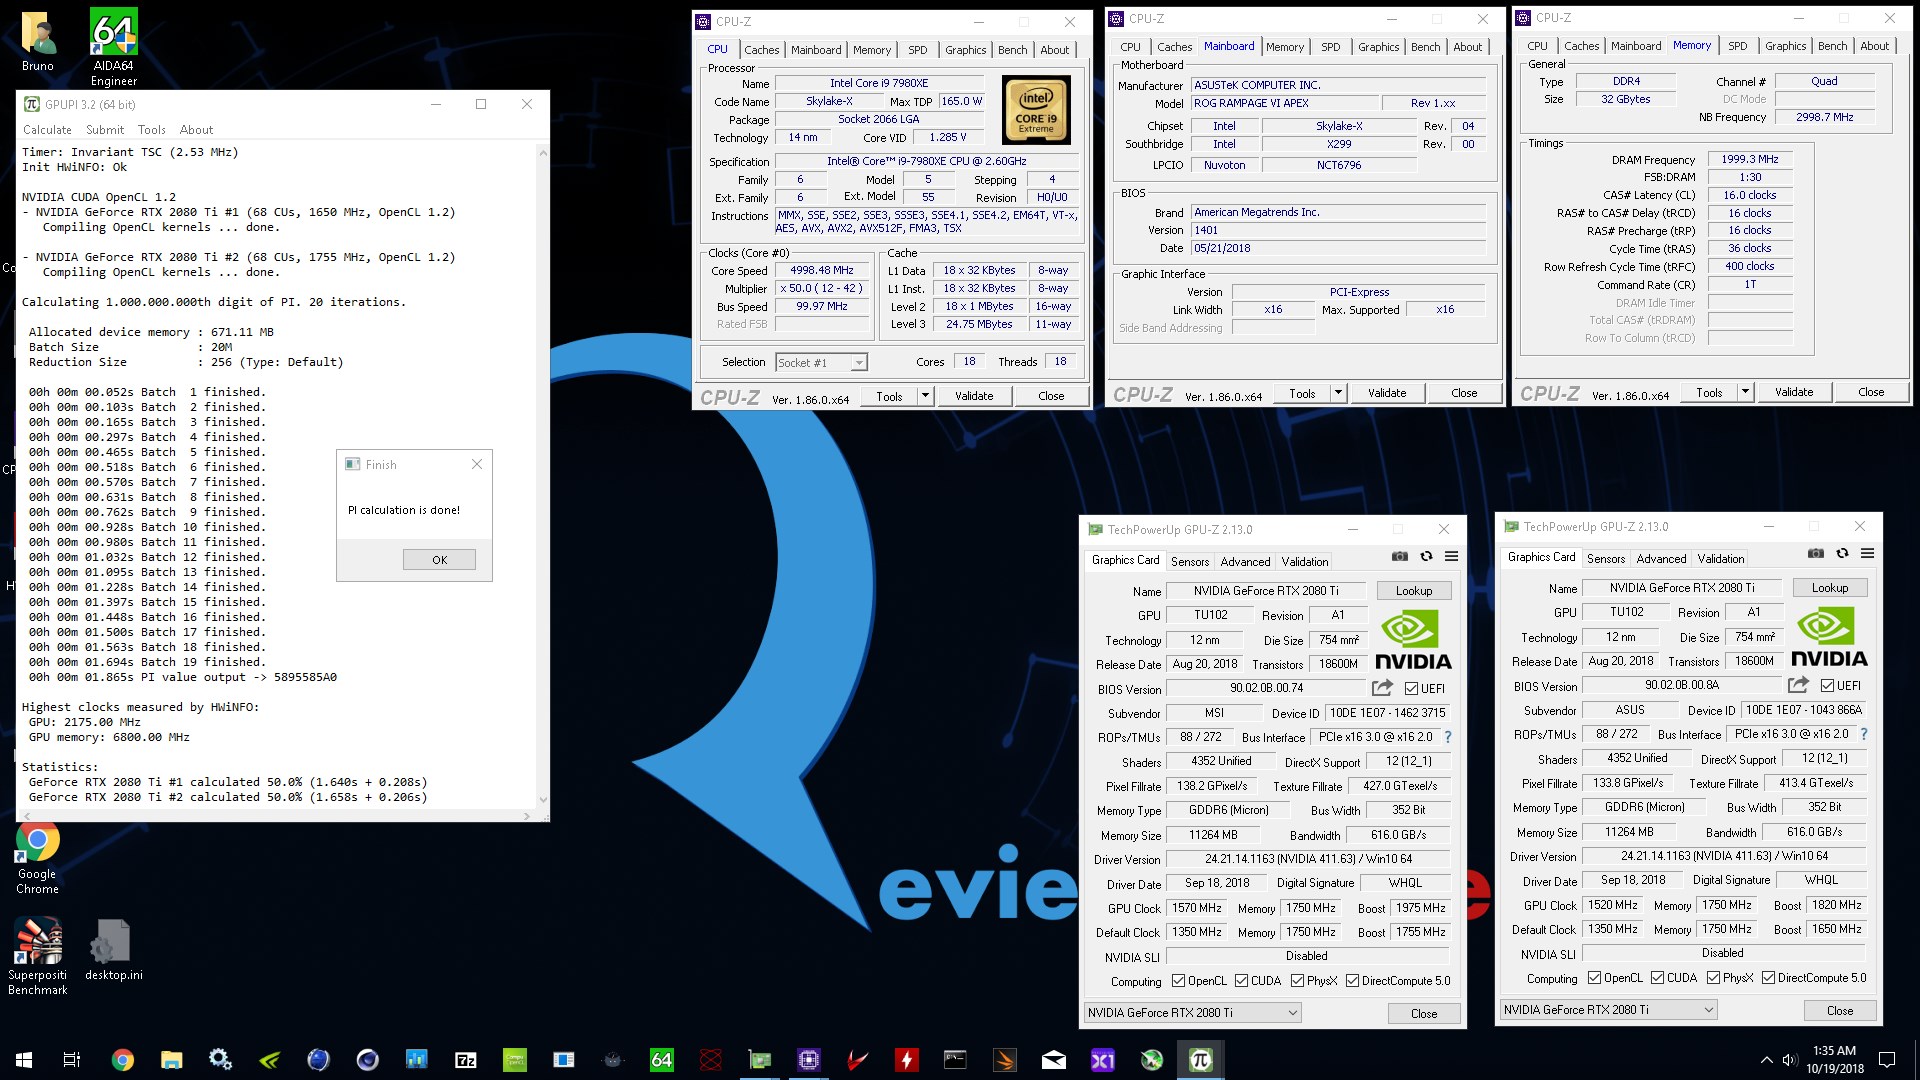Open the hamburger menu in MSI GPU-Z window
The width and height of the screenshot is (1920, 1080).
1451,557
